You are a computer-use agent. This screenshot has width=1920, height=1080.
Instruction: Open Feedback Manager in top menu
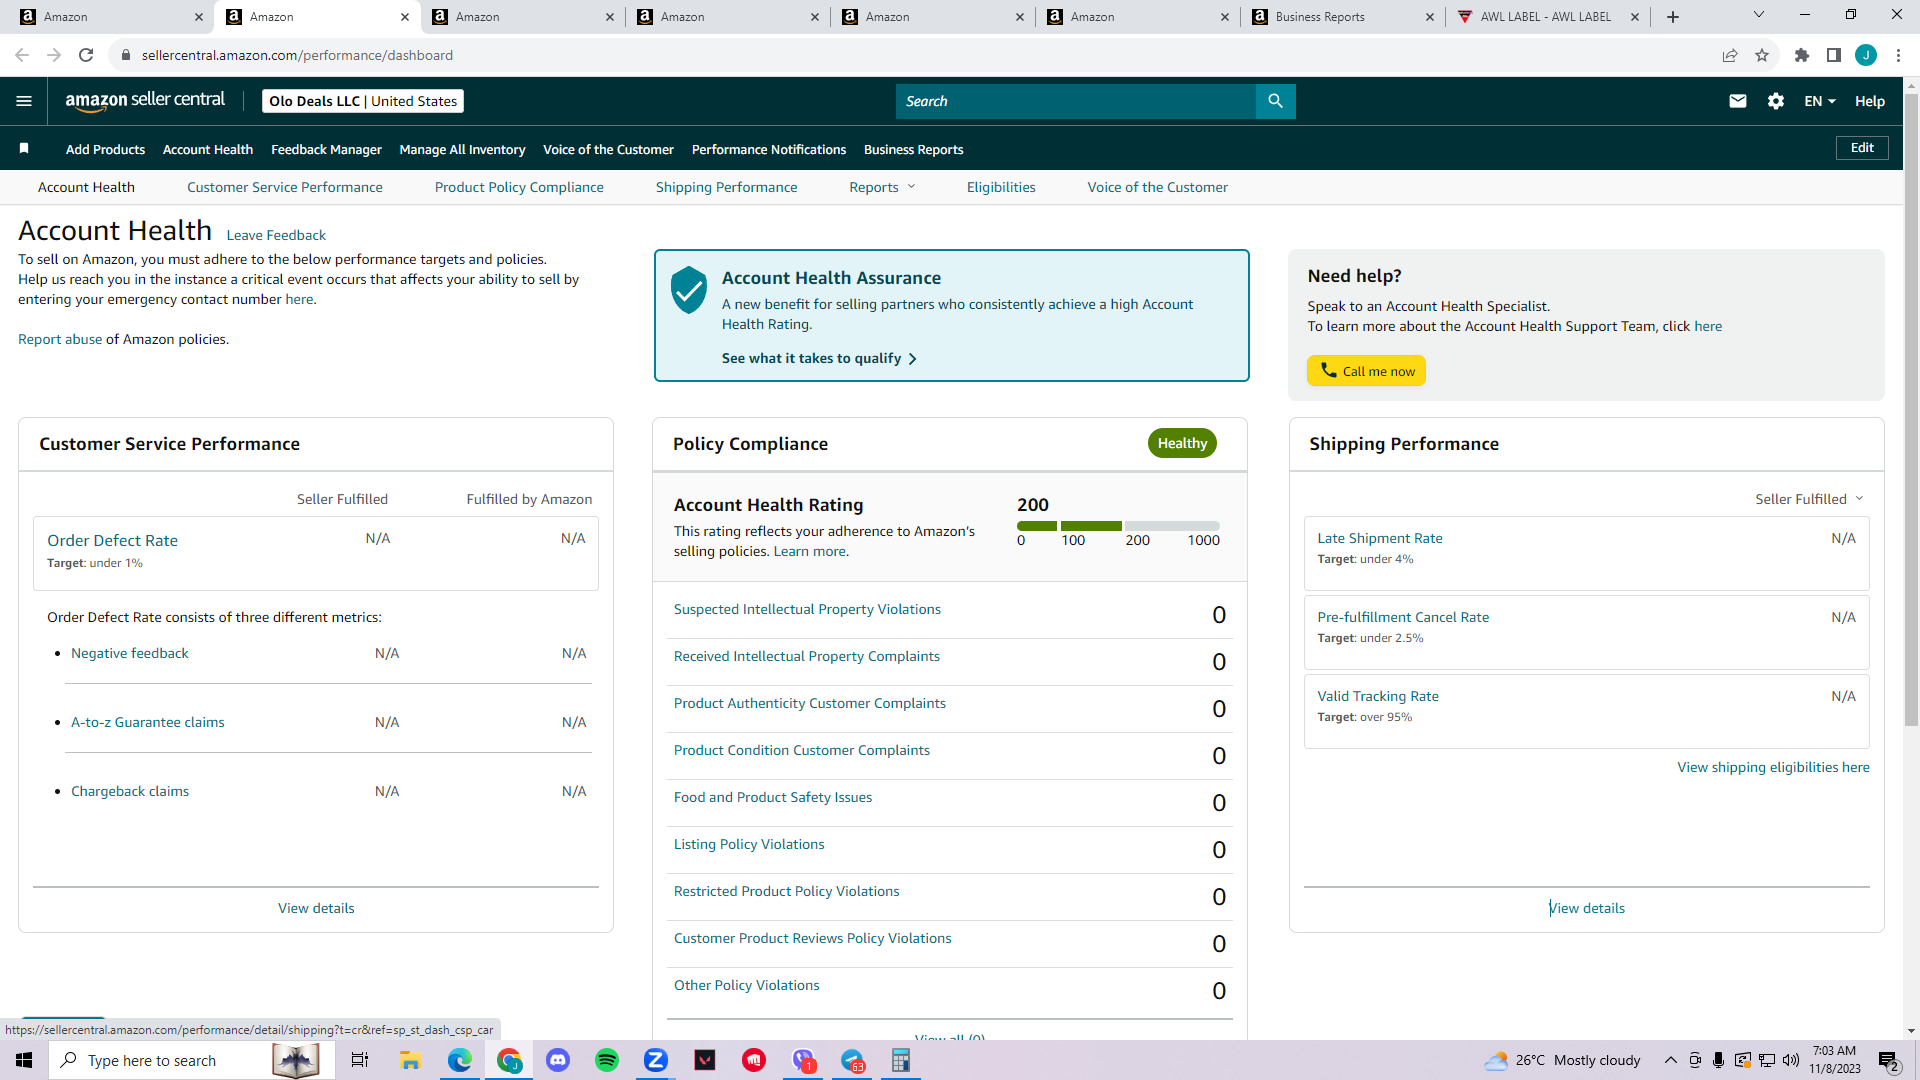(x=326, y=149)
